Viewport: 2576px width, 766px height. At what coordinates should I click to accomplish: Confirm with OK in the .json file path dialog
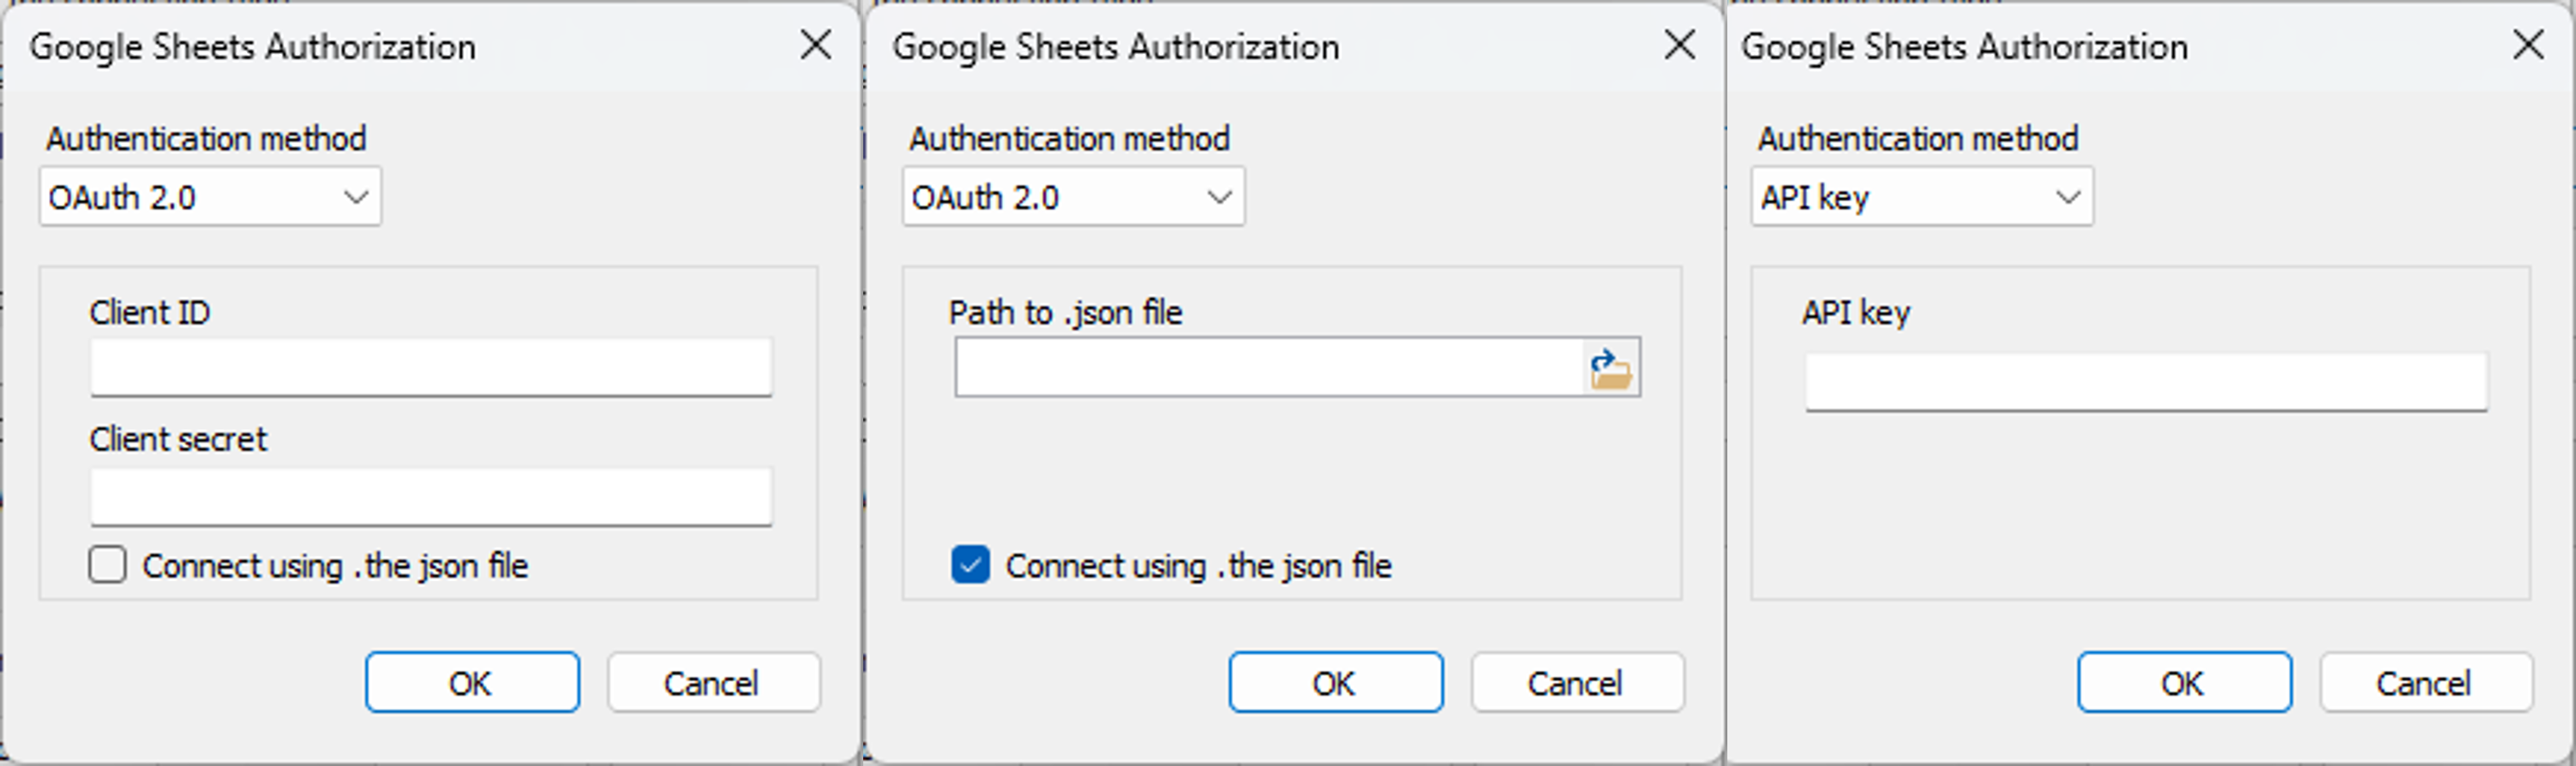coord(1335,683)
